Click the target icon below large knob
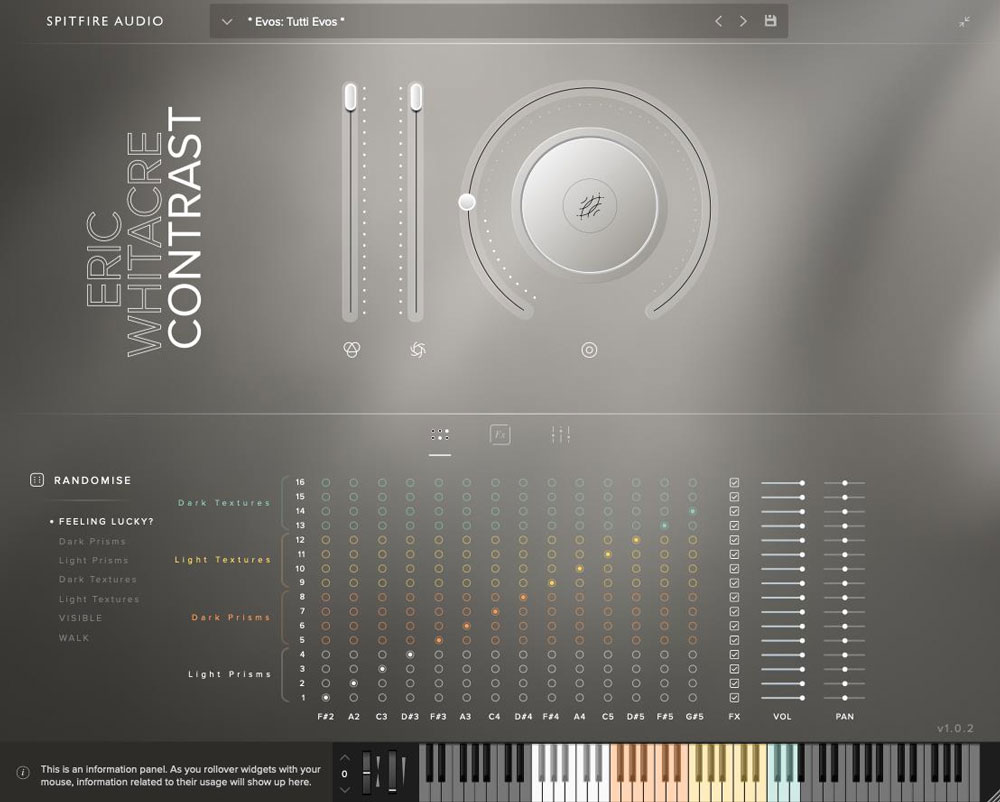Viewport: 1000px width, 802px height. coord(589,349)
